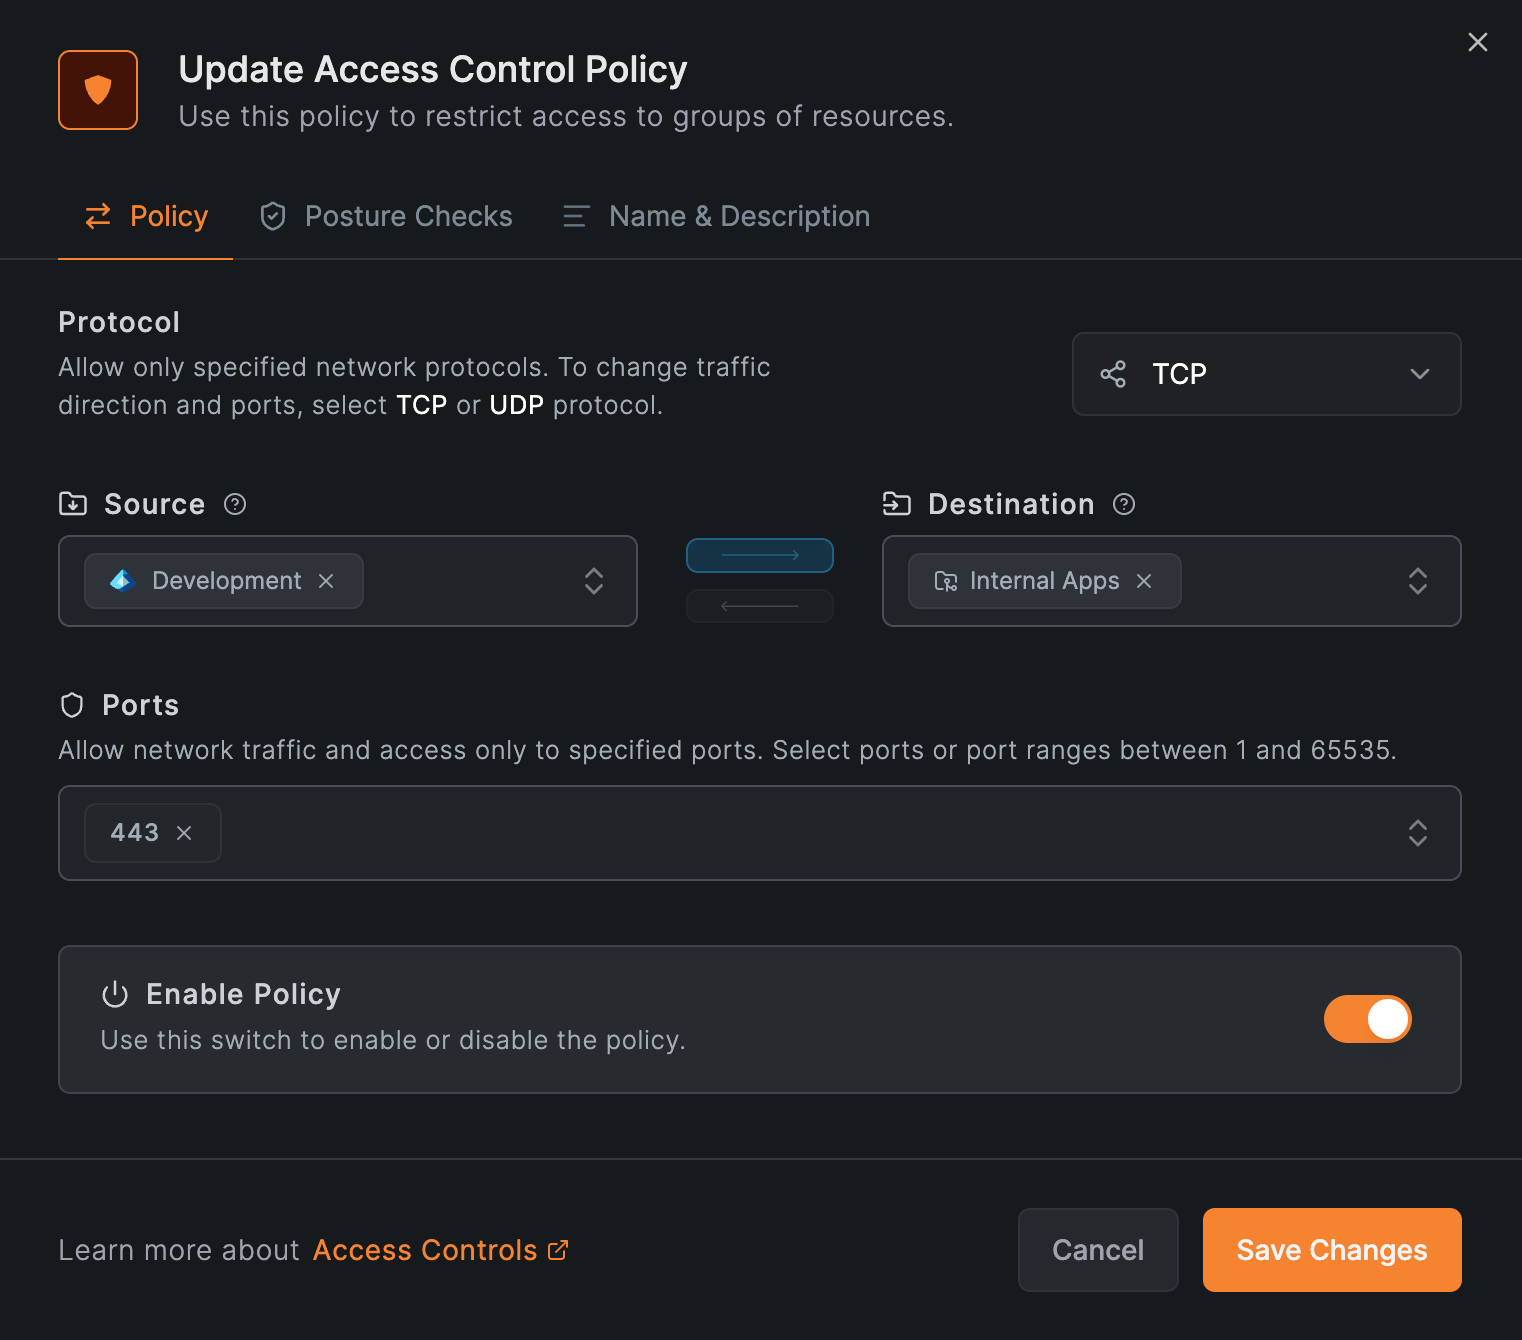Image resolution: width=1522 pixels, height=1340 pixels.
Task: Expand the Source group selector
Action: (x=594, y=581)
